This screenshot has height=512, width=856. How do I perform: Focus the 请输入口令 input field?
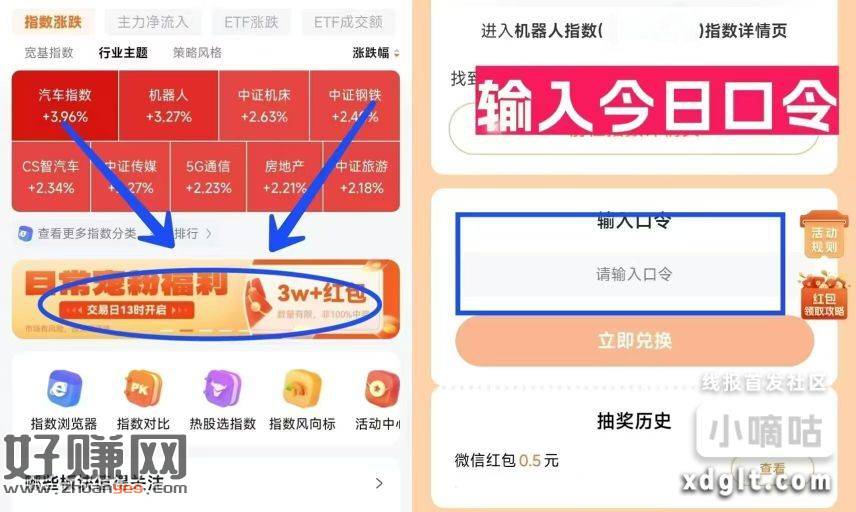(x=634, y=274)
